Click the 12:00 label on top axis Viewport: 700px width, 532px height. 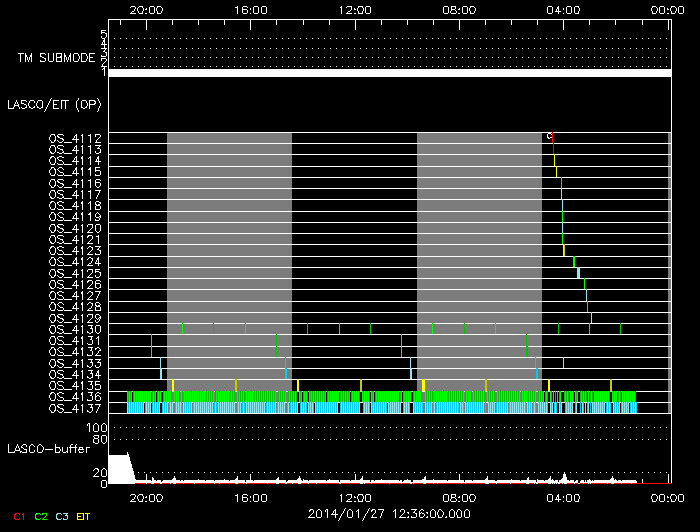point(356,9)
